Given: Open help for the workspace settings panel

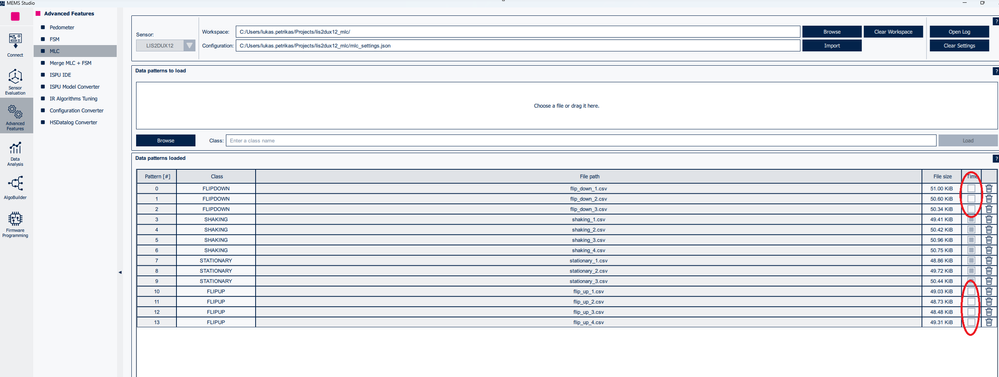Looking at the screenshot, I should point(995,21).
